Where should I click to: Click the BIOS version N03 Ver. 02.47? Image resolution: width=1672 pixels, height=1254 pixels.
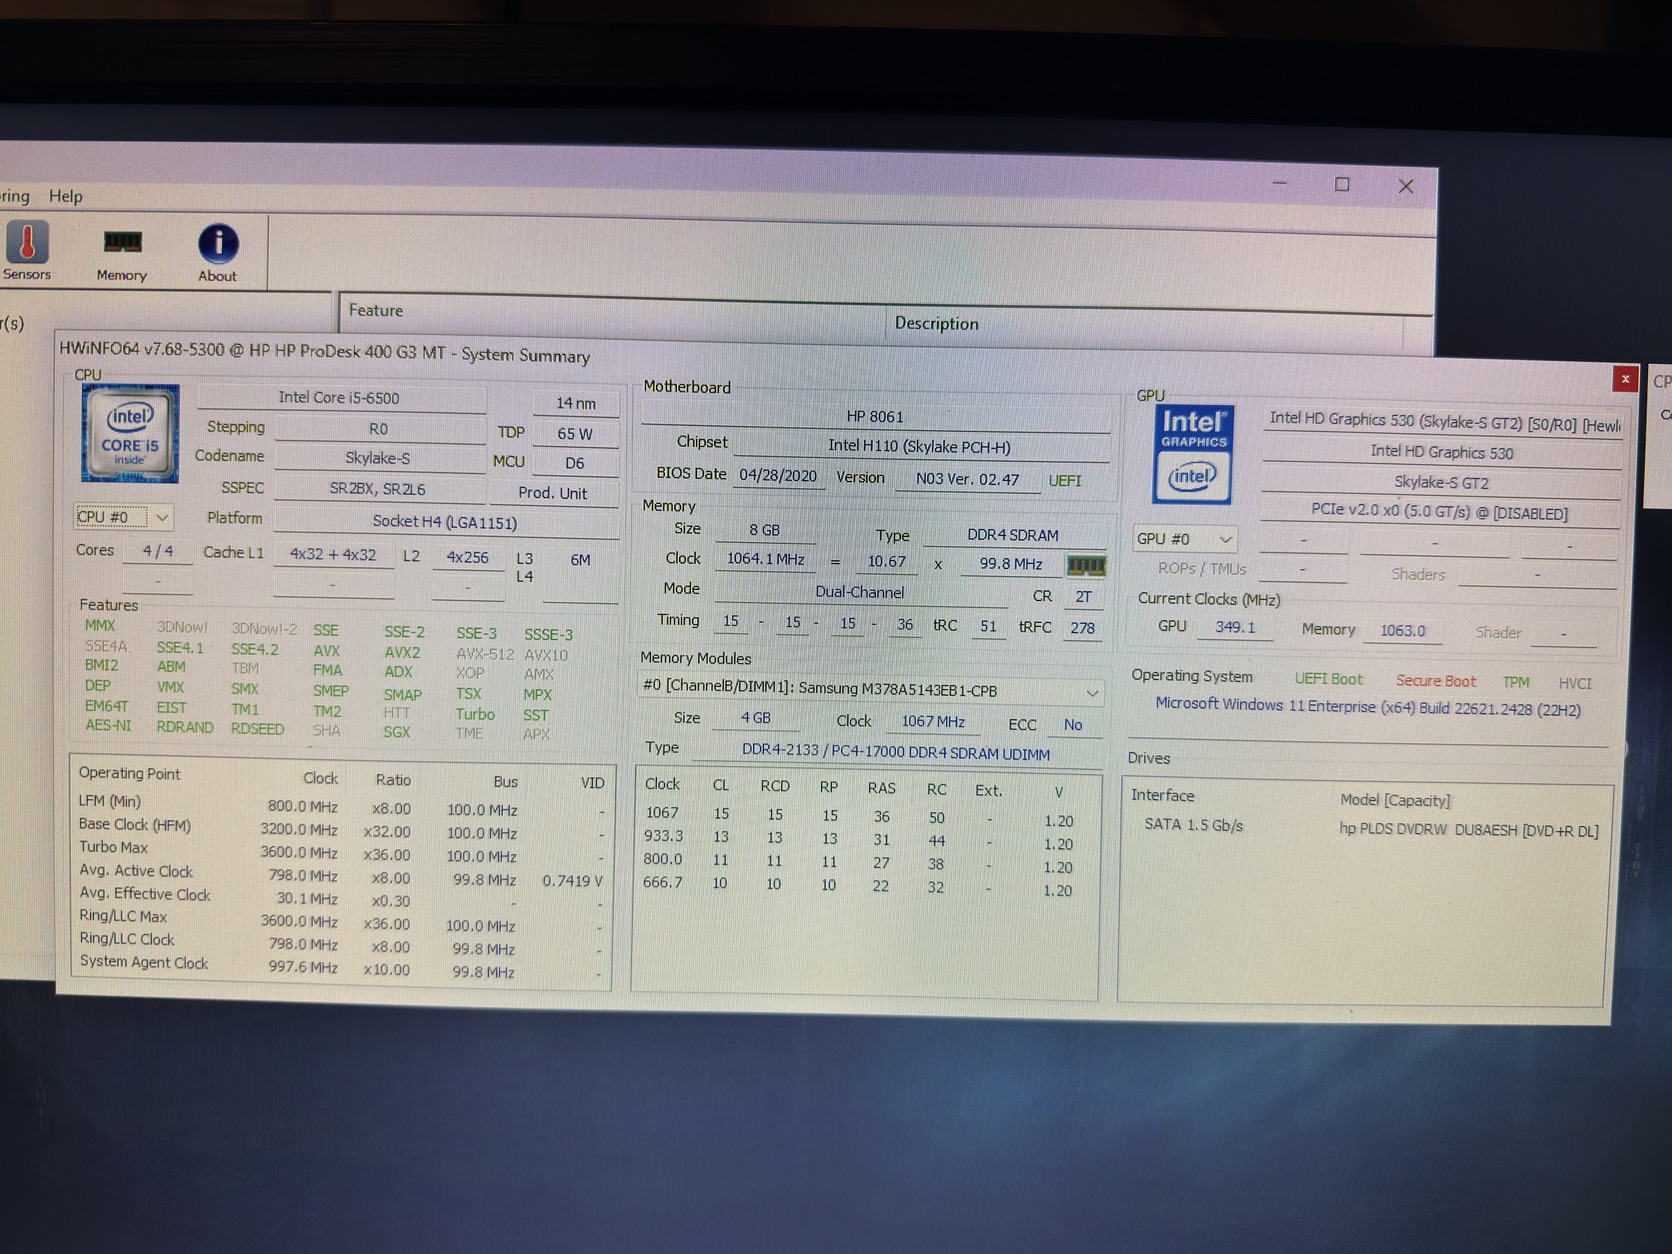pos(968,479)
